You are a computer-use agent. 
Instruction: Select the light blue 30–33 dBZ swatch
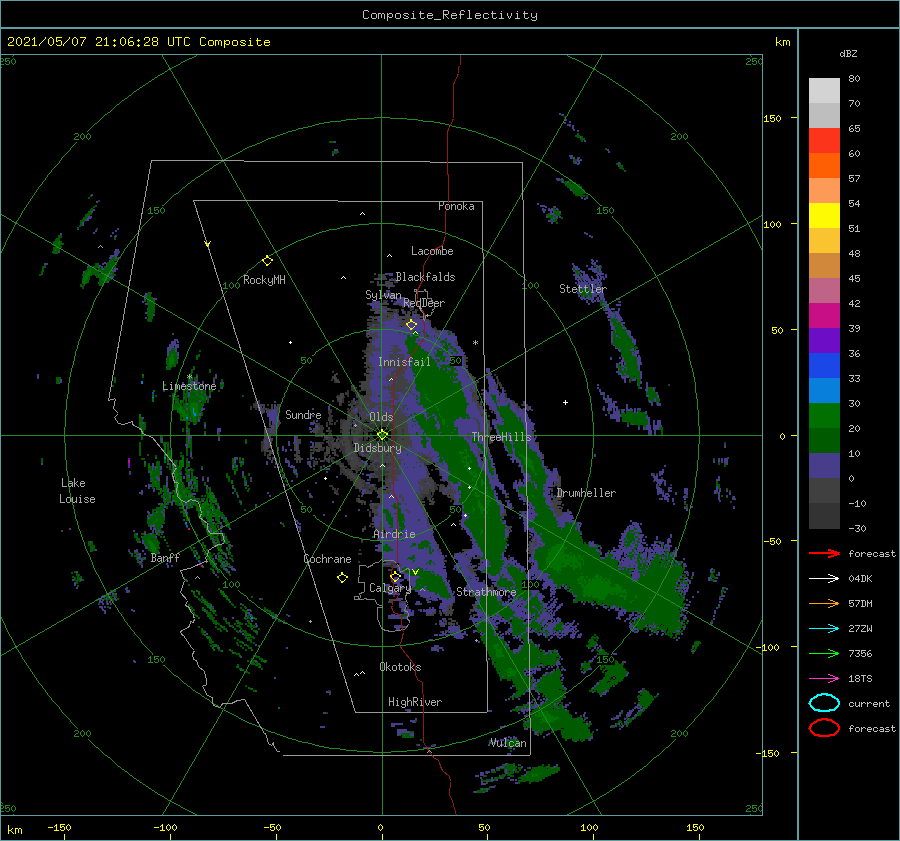coord(824,391)
